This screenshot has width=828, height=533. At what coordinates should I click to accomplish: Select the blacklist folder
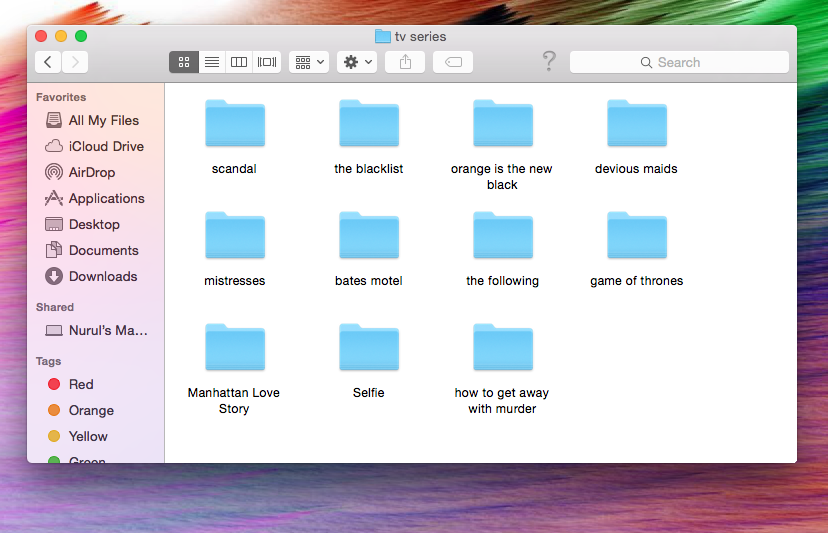tap(369, 123)
